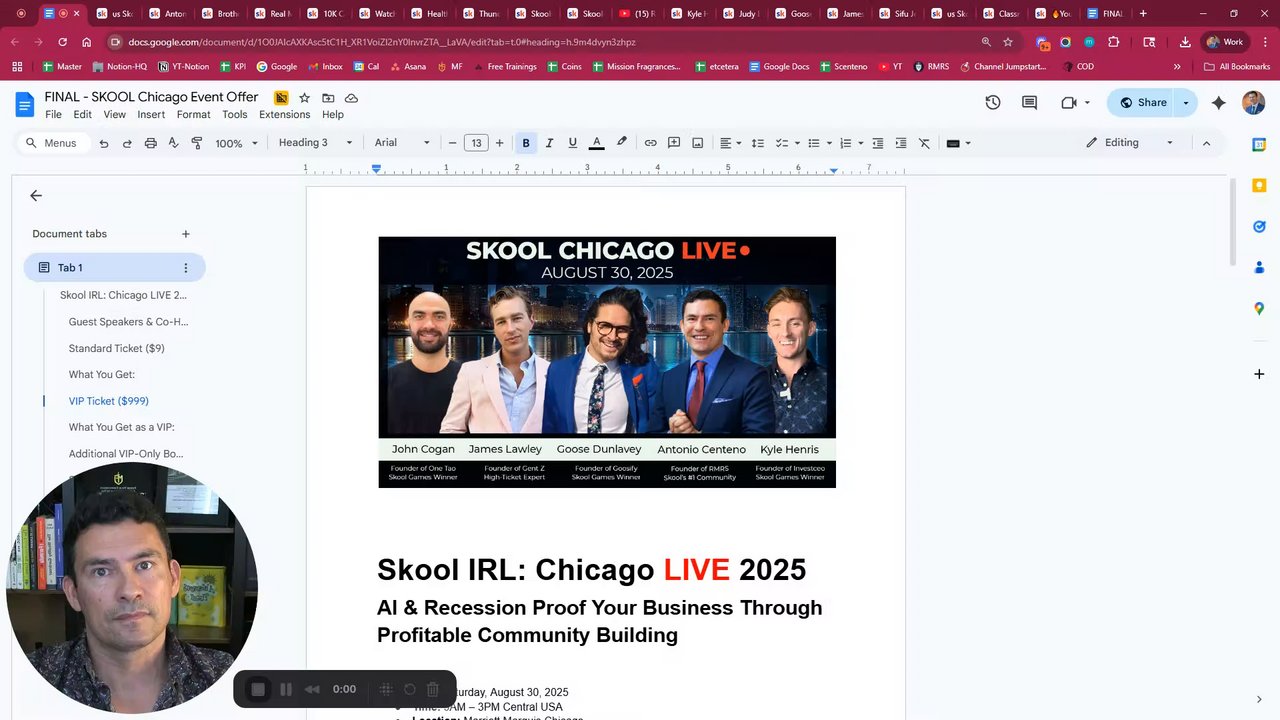The height and width of the screenshot is (720, 1280).
Task: Jump to 'Standard Ticket ($9)' outline heading
Action: click(x=116, y=348)
